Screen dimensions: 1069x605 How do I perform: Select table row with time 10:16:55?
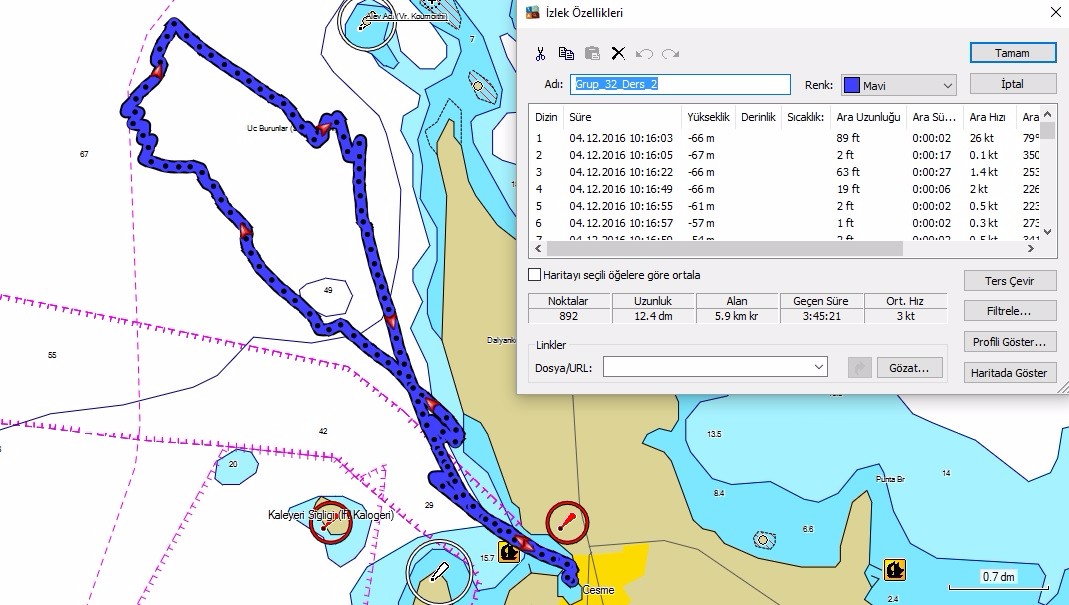point(785,206)
